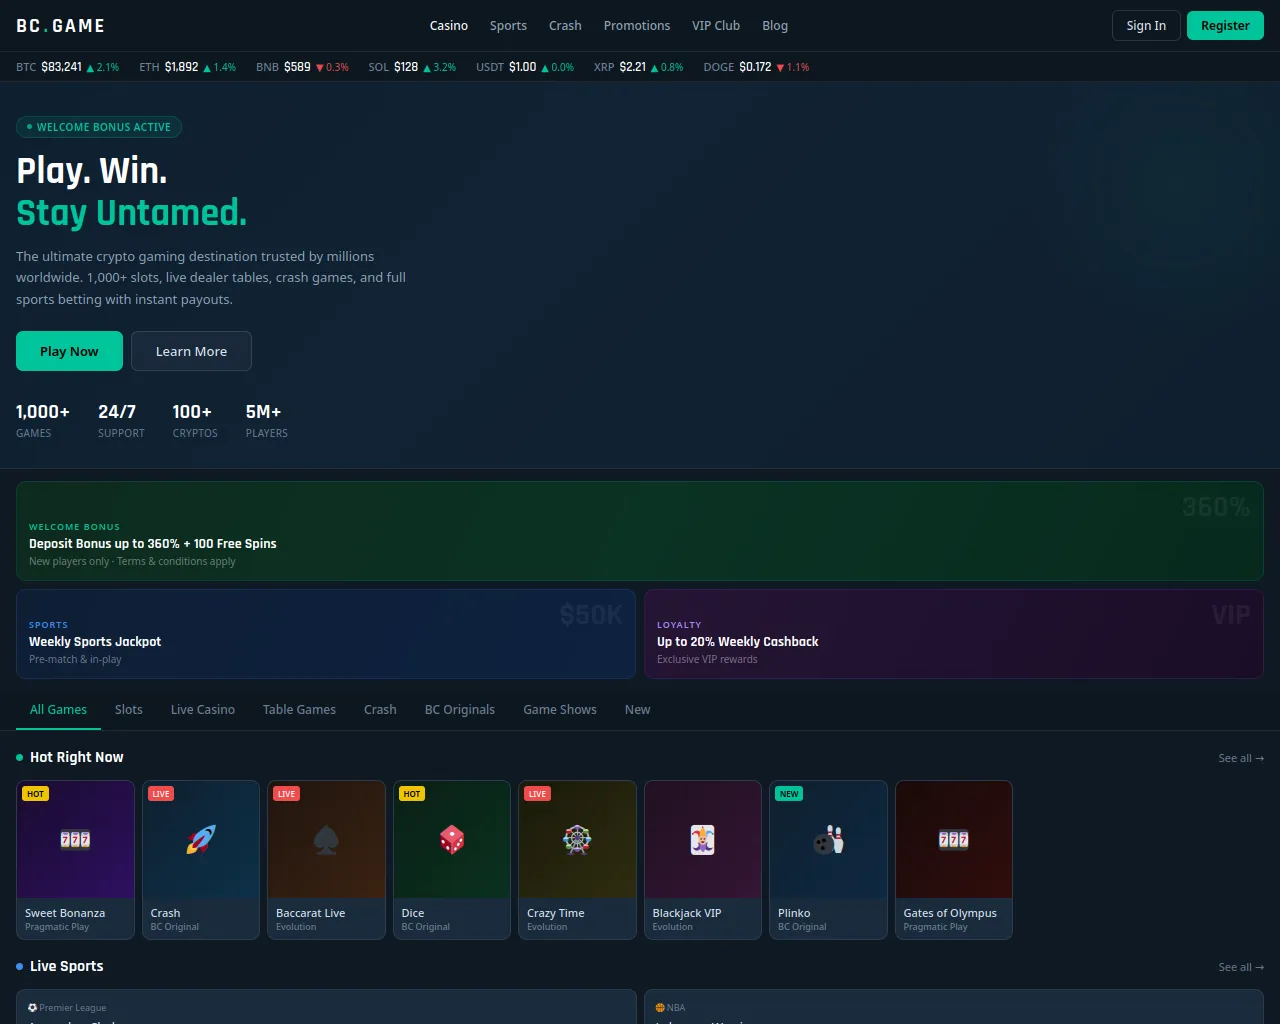The height and width of the screenshot is (1024, 1280).
Task: Click the Sweet Bonanza slot machine icon
Action: (x=75, y=839)
